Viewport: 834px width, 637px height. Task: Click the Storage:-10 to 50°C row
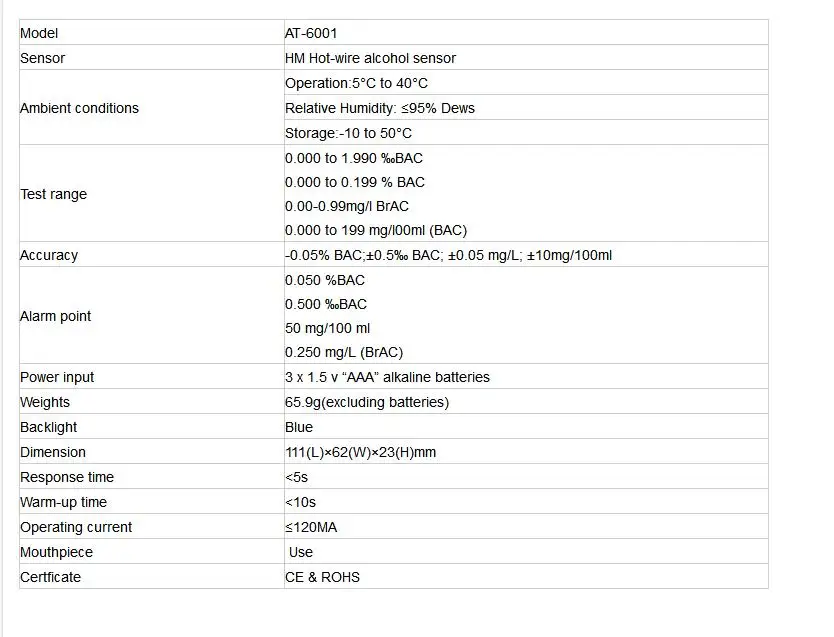tap(526, 133)
